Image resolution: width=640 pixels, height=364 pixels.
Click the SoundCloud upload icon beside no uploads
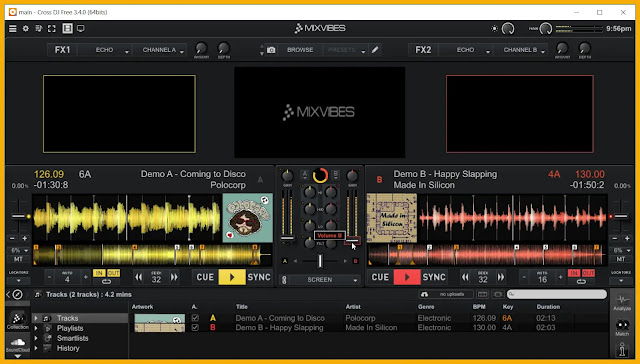point(424,294)
